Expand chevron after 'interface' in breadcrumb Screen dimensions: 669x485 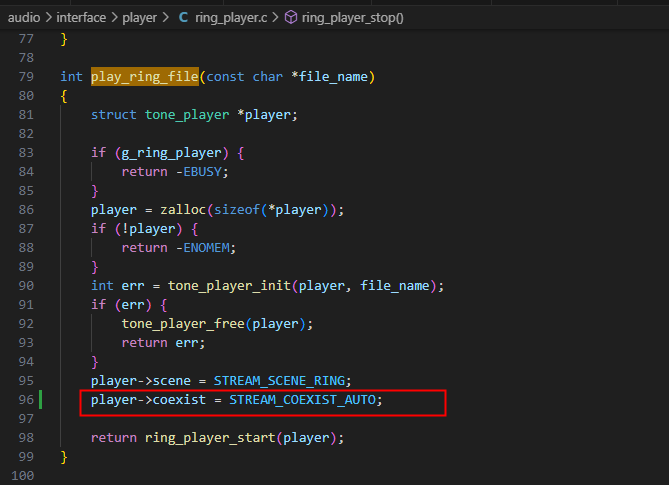point(114,17)
